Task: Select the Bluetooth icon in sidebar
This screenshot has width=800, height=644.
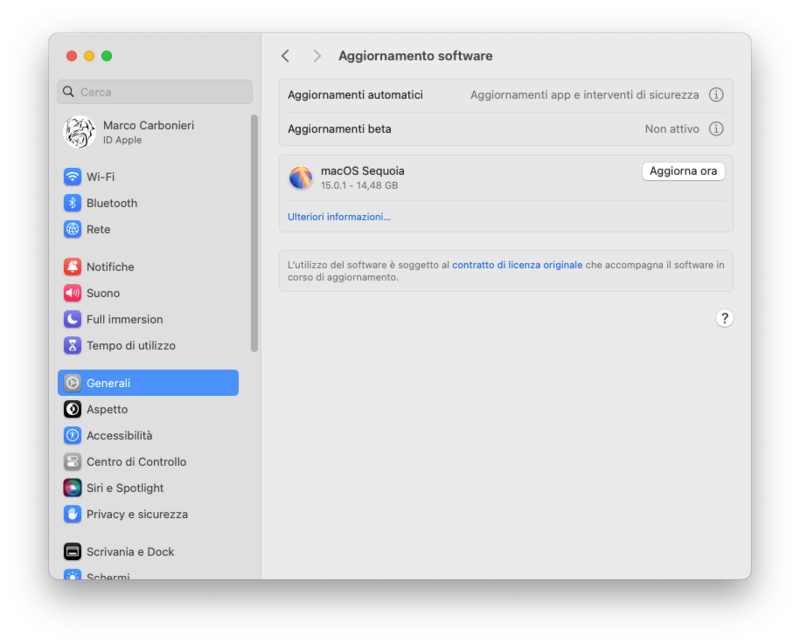Action: pyautogui.click(x=72, y=203)
